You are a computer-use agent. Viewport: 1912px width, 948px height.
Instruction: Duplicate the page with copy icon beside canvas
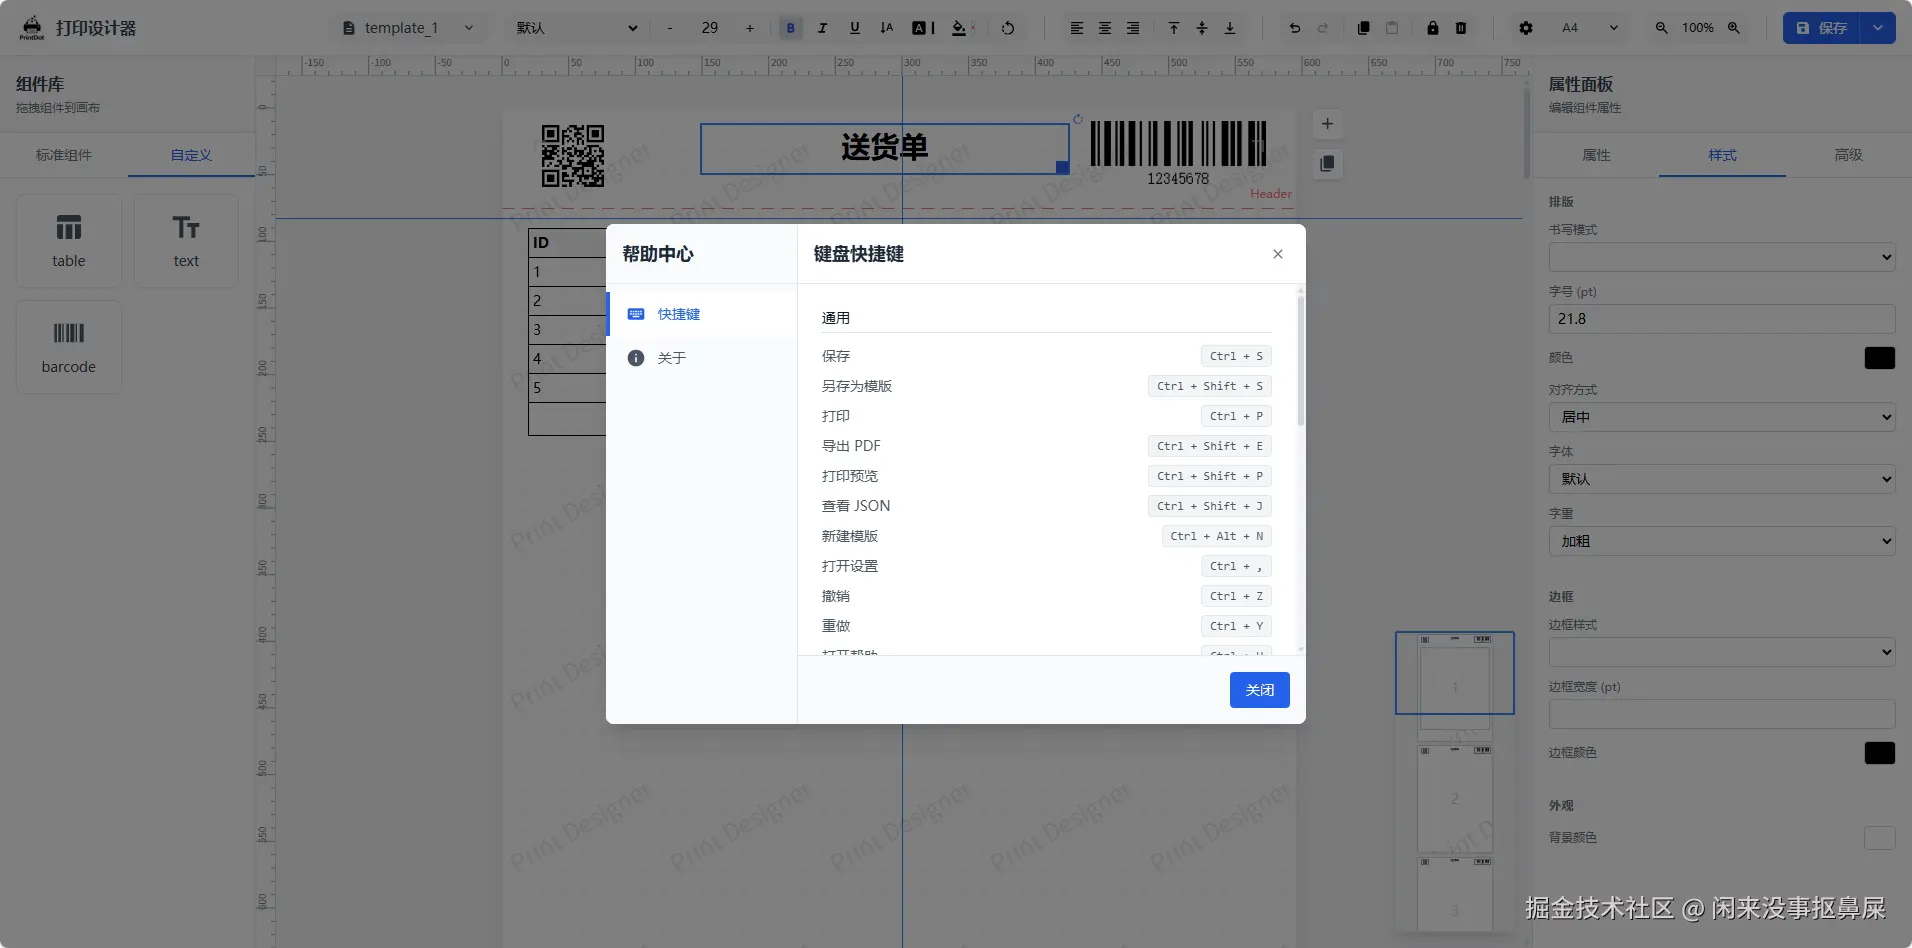point(1327,163)
